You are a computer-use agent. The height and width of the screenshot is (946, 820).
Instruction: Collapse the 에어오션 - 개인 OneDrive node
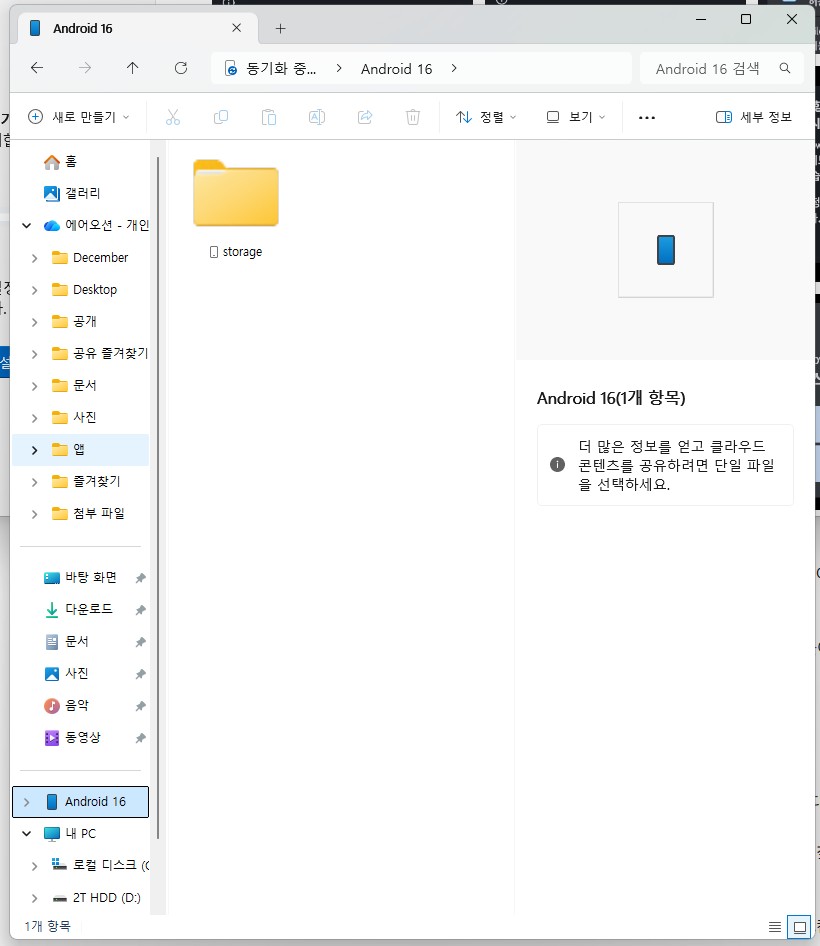coord(27,226)
